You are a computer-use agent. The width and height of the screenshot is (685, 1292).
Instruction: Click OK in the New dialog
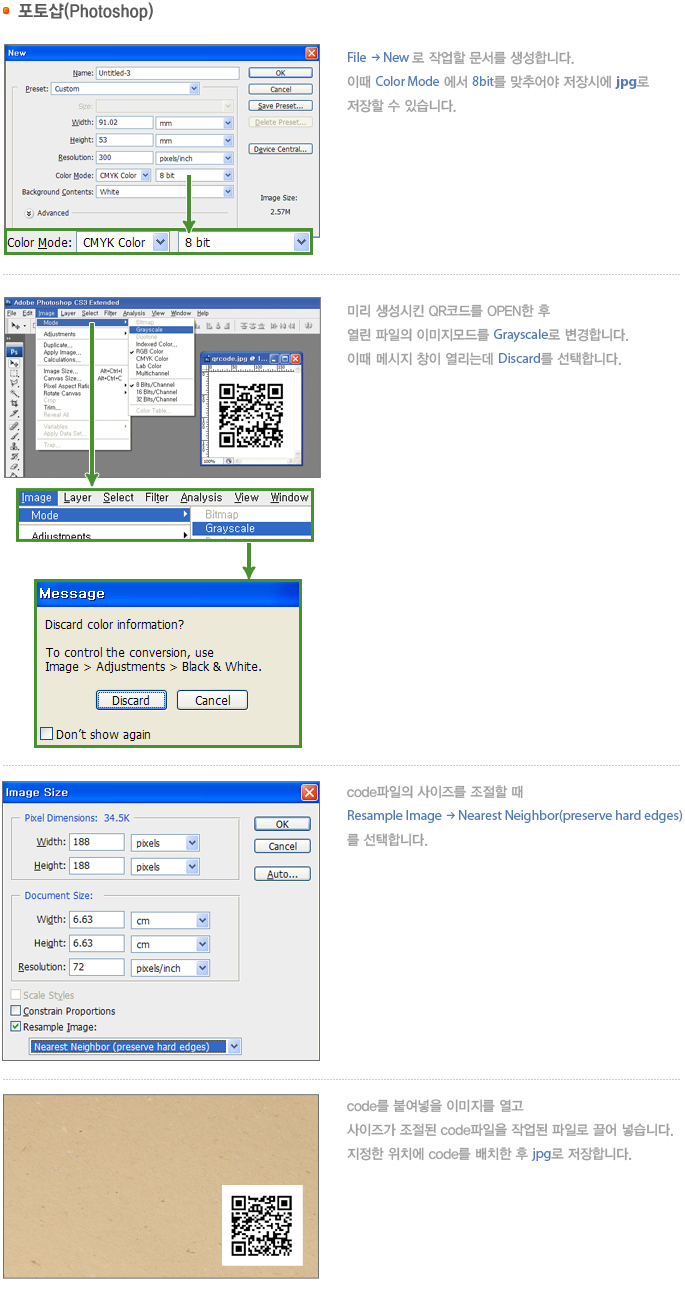(280, 73)
